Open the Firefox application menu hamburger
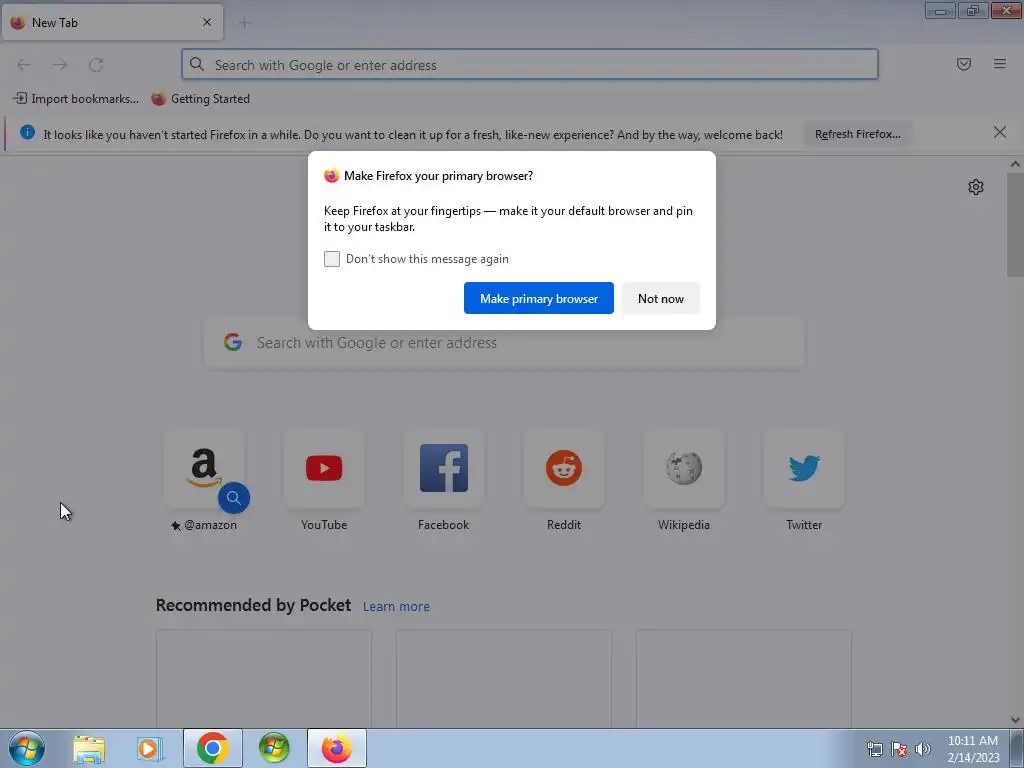Image resolution: width=1024 pixels, height=768 pixels. [x=1000, y=64]
